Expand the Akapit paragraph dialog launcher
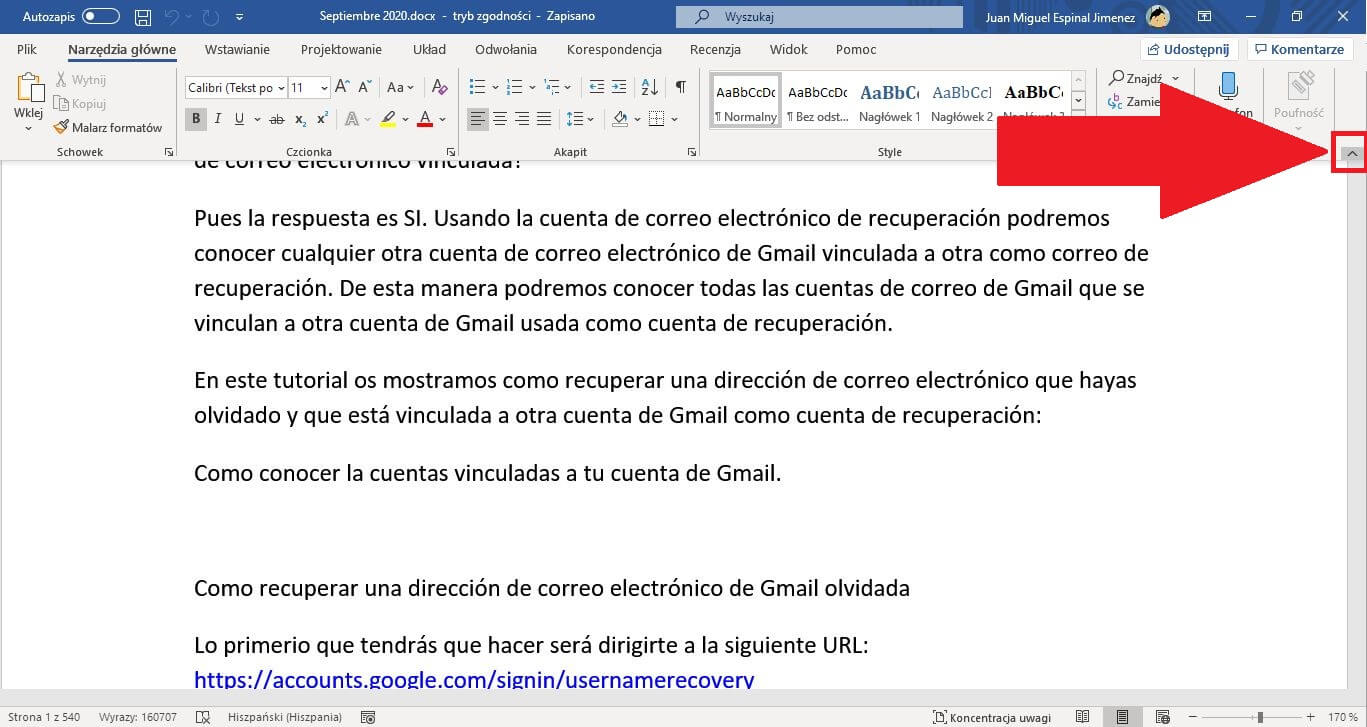 692,152
